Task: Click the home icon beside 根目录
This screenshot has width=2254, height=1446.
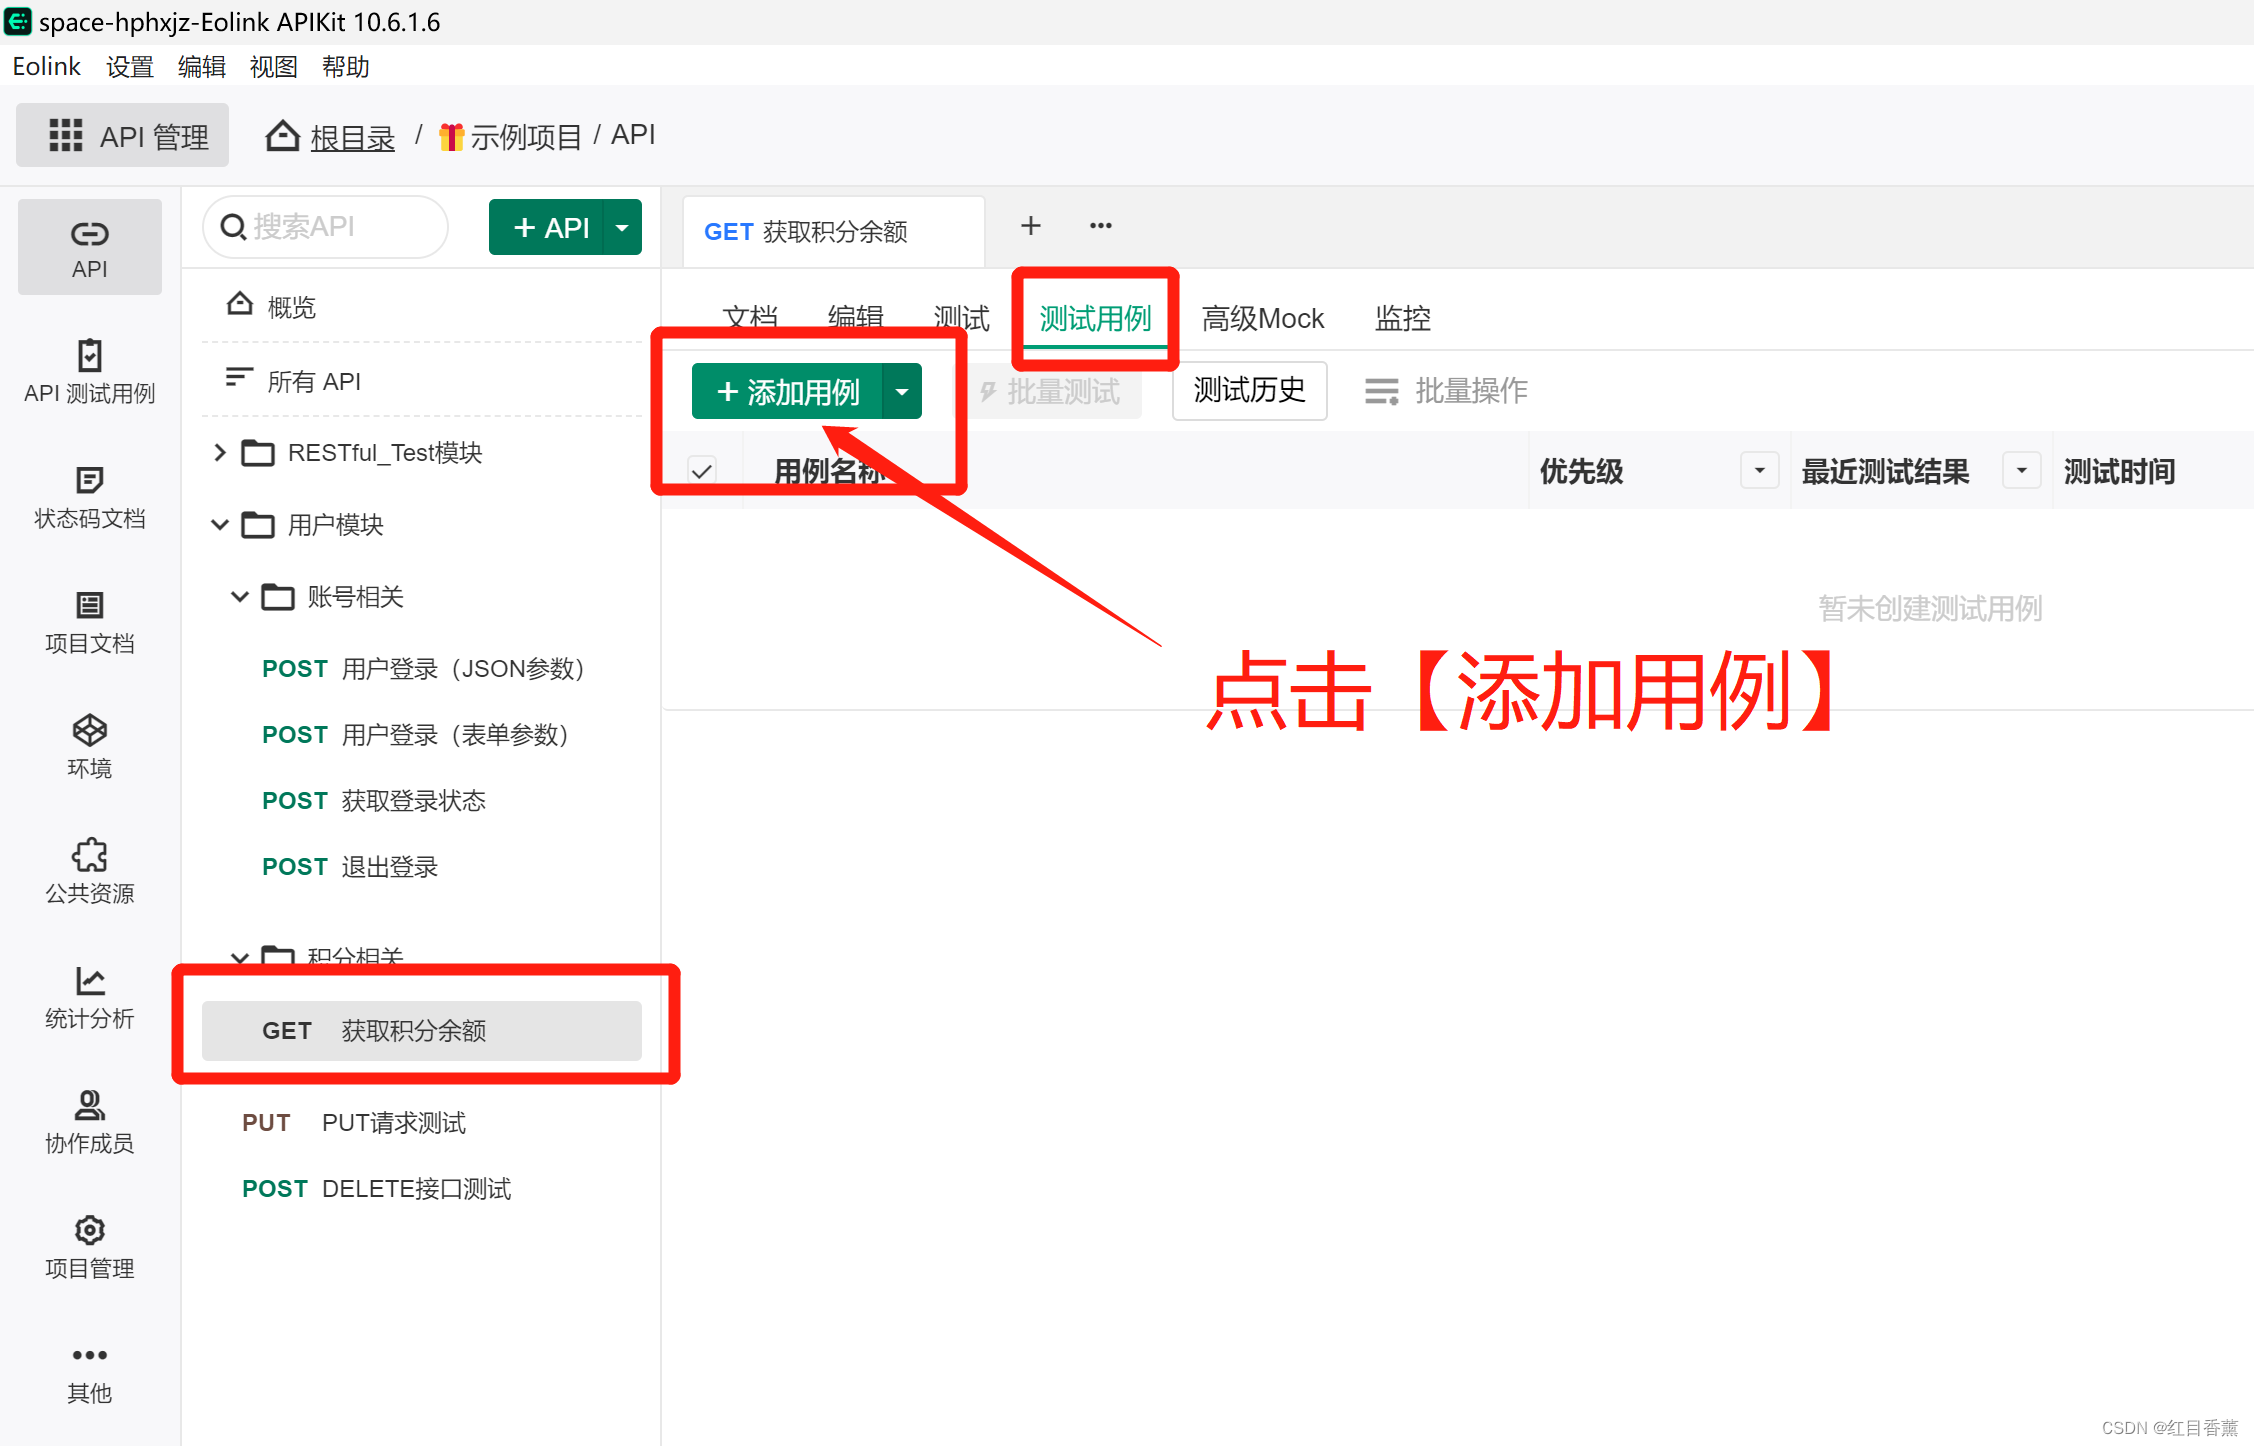Action: click(x=282, y=135)
